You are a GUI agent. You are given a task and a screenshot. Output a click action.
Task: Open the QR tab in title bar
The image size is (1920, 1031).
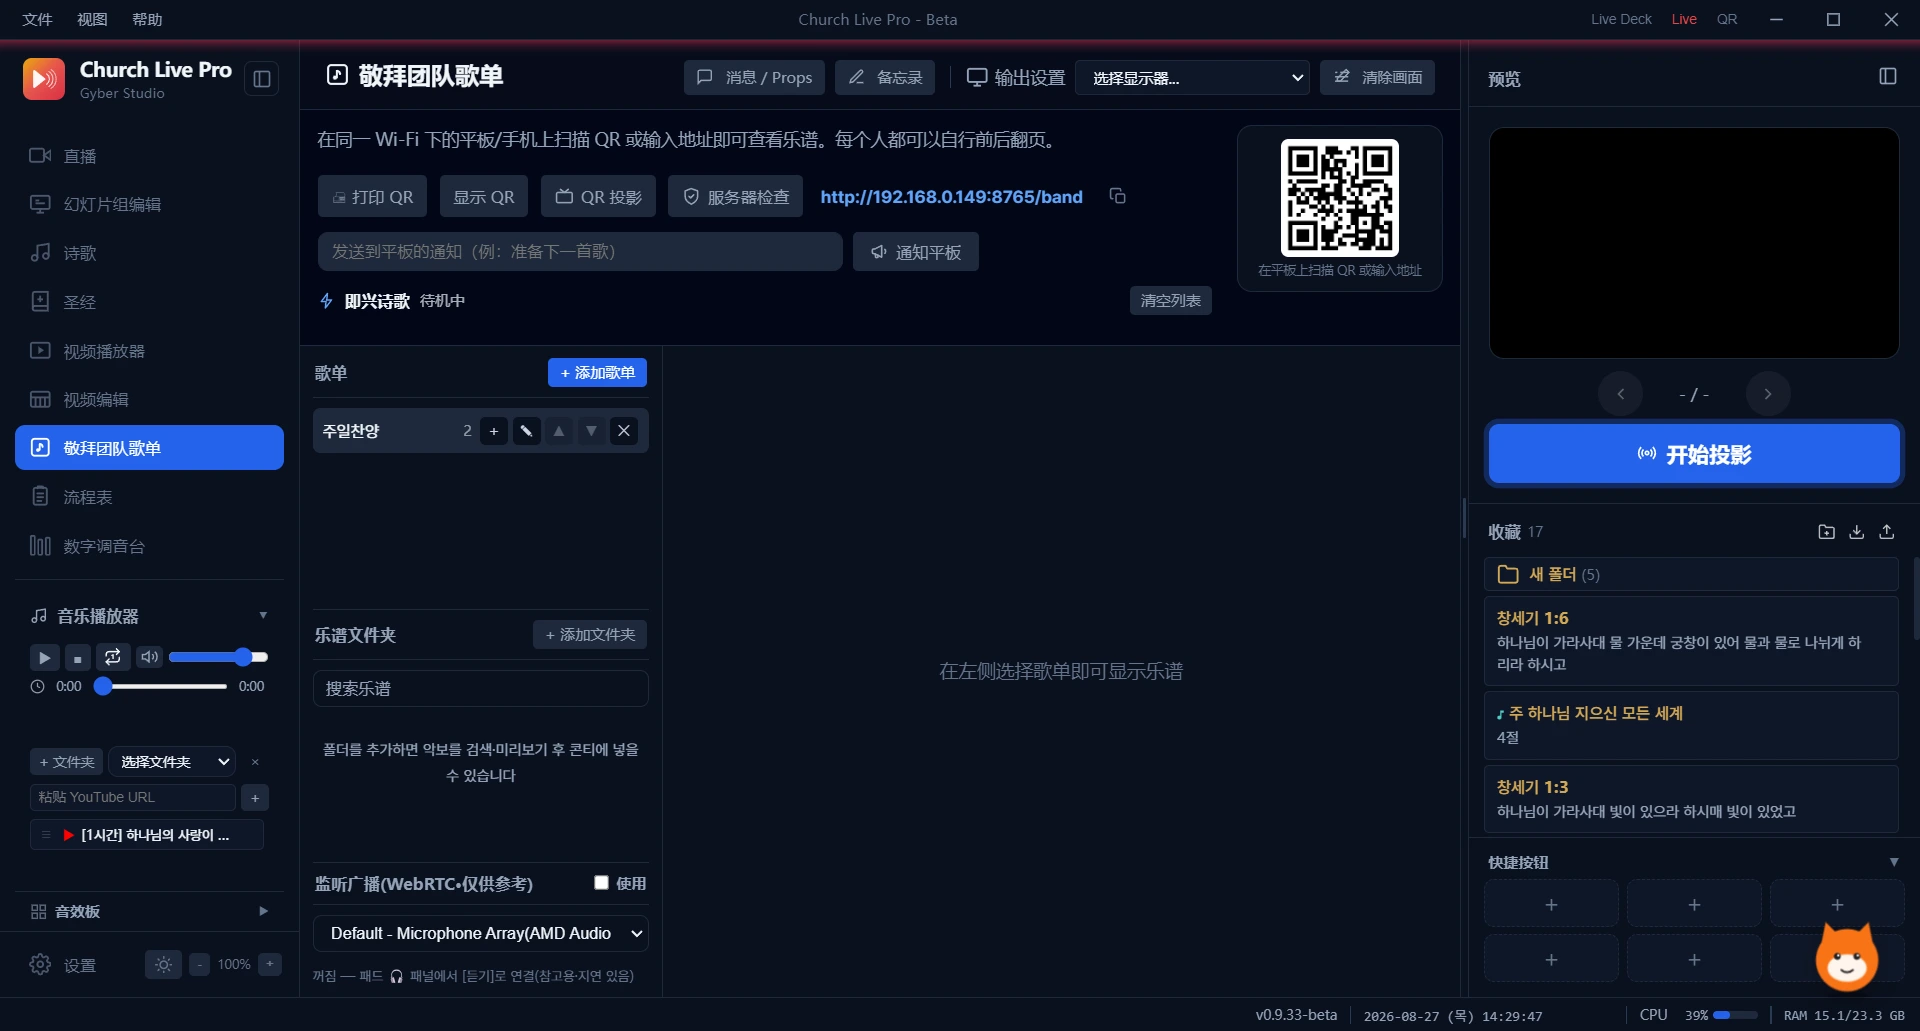point(1727,19)
